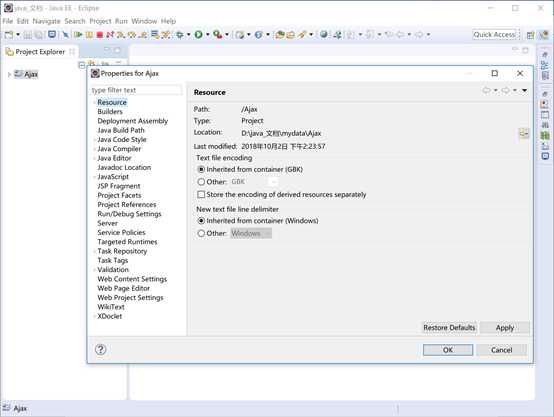Screen dimensions: 554x417
Task: Select the Ajax project in Project Explorer
Action: coord(26,74)
